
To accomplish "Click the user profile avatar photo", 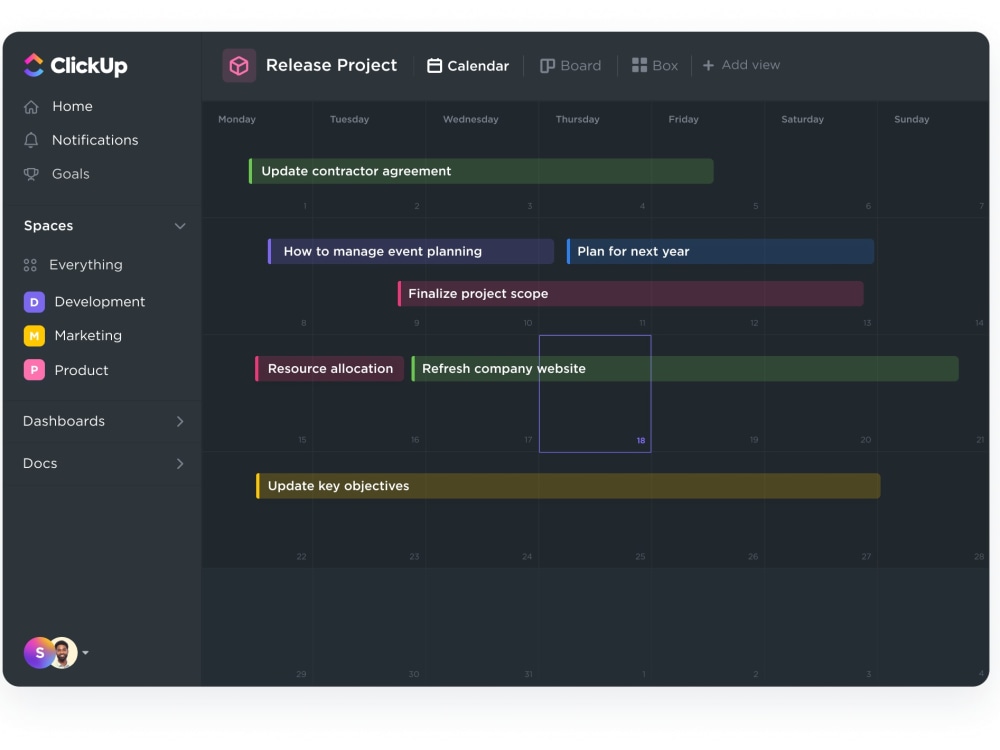I will (63, 652).
